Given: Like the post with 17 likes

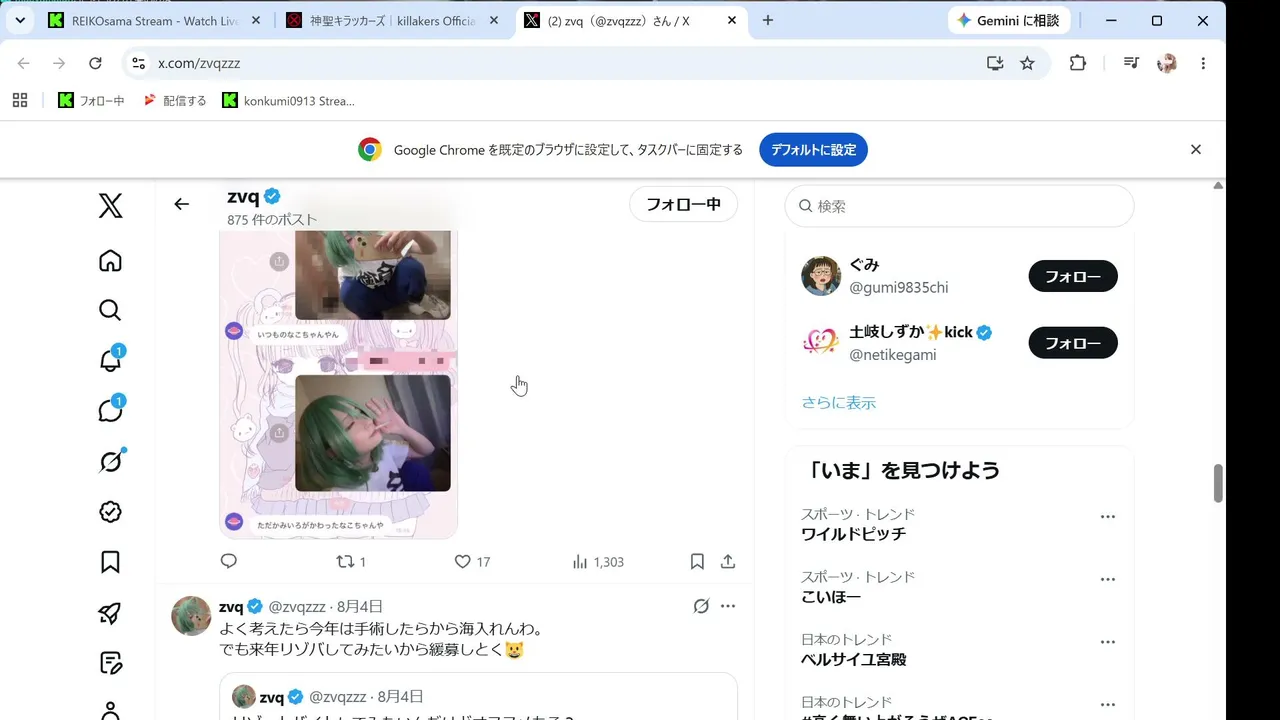Looking at the screenshot, I should click(472, 562).
